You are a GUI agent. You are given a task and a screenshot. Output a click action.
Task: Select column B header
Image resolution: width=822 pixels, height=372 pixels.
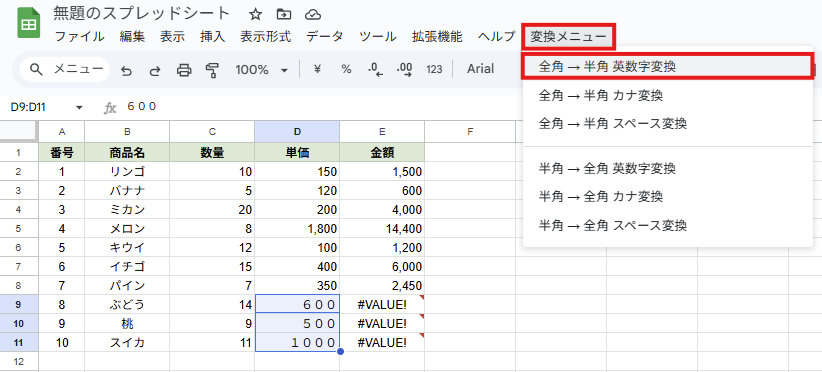pyautogui.click(x=127, y=131)
